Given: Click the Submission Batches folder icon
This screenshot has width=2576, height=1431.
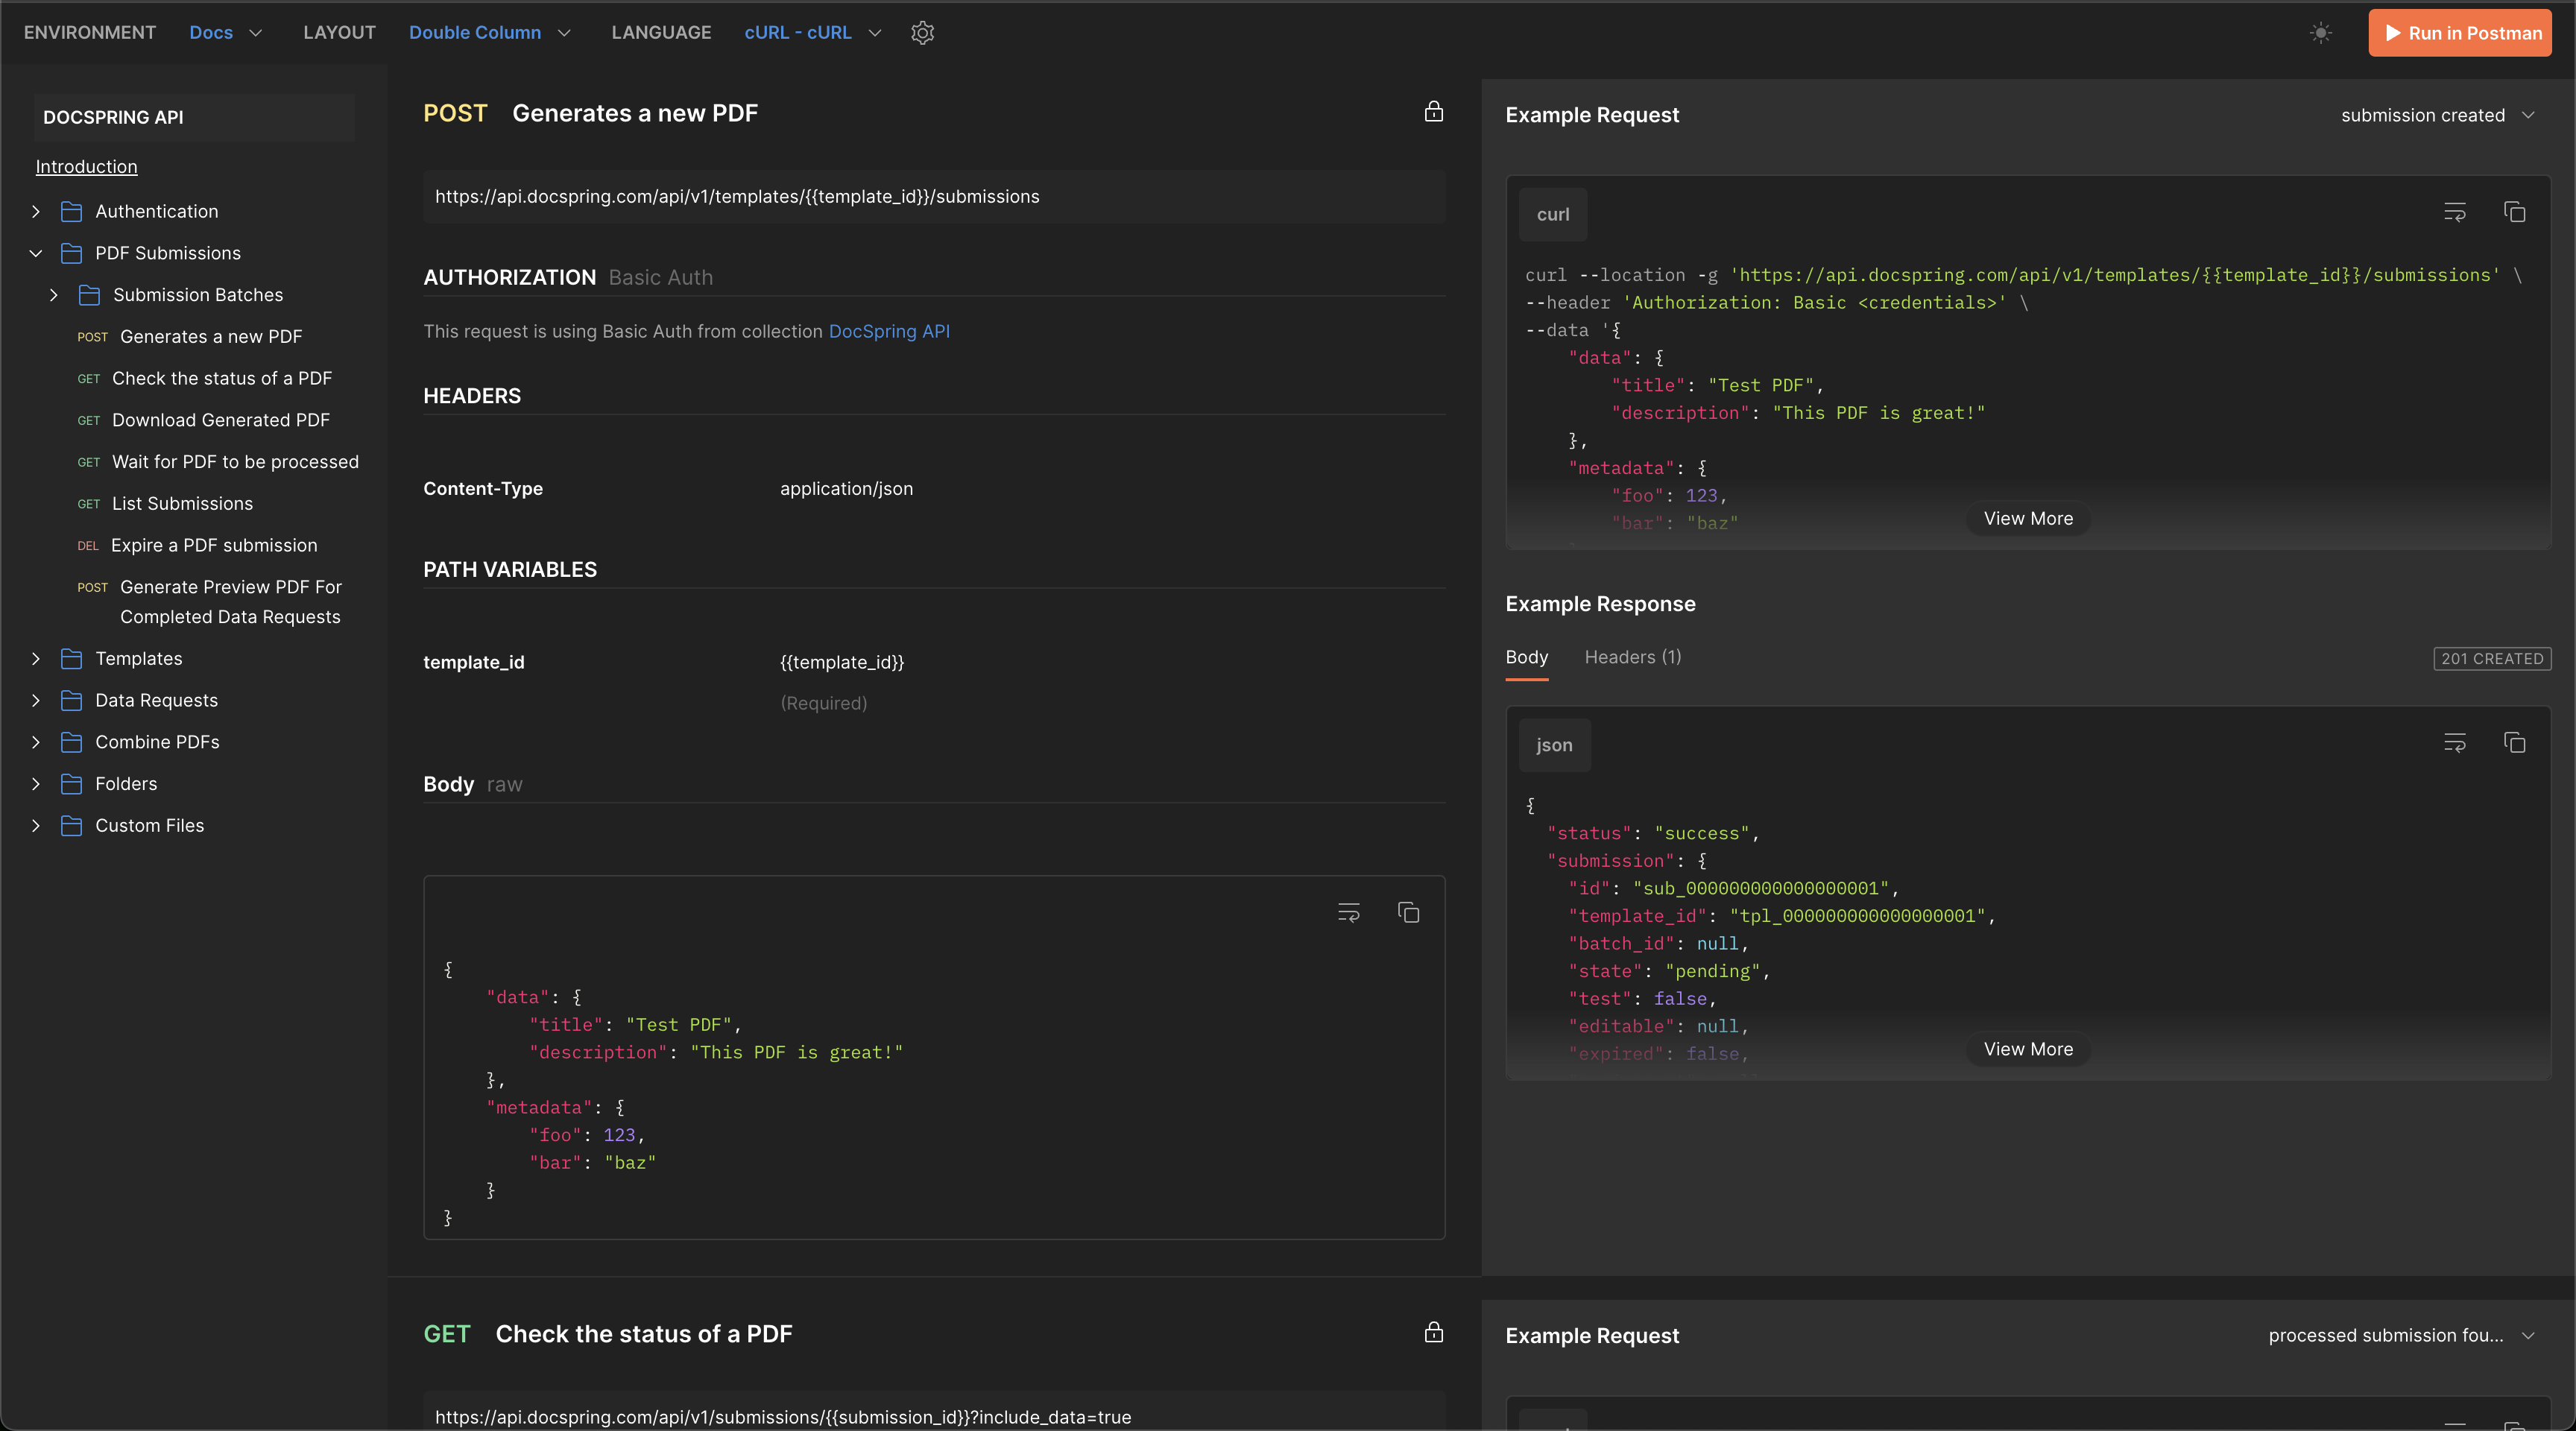Looking at the screenshot, I should point(89,295).
